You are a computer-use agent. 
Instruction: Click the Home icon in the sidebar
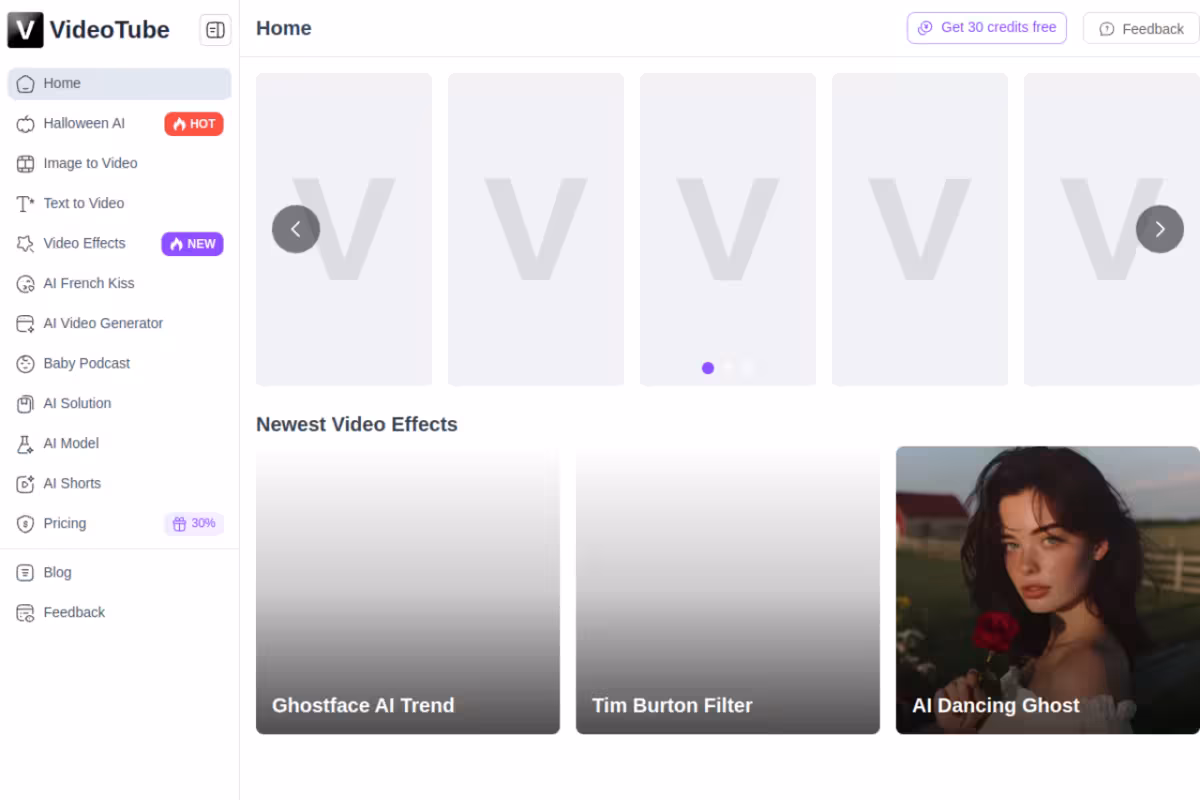click(x=26, y=84)
